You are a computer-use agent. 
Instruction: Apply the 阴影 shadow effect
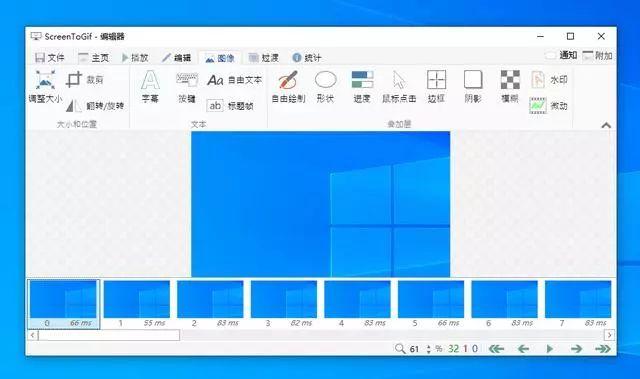tap(473, 86)
